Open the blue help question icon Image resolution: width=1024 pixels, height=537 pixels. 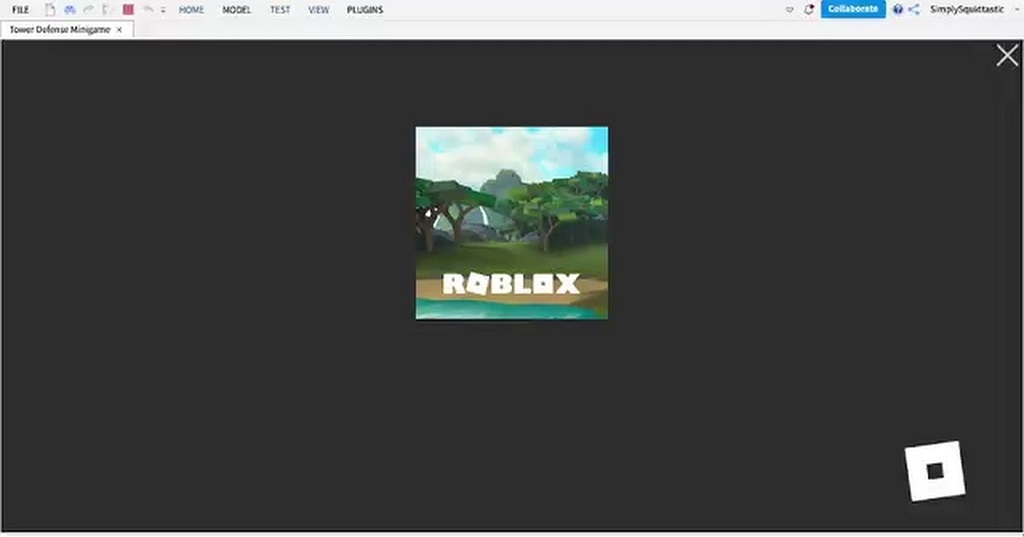point(898,9)
